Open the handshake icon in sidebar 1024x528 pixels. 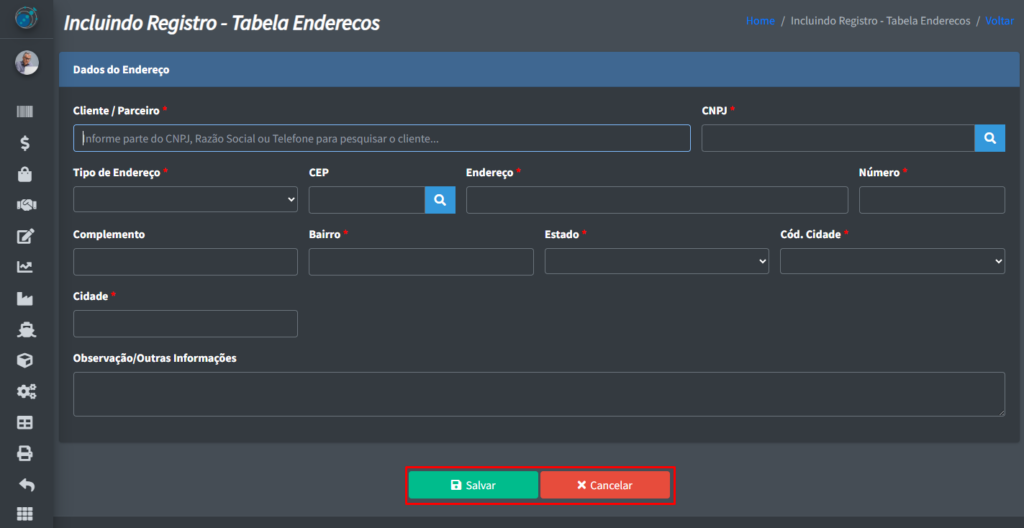click(x=26, y=205)
